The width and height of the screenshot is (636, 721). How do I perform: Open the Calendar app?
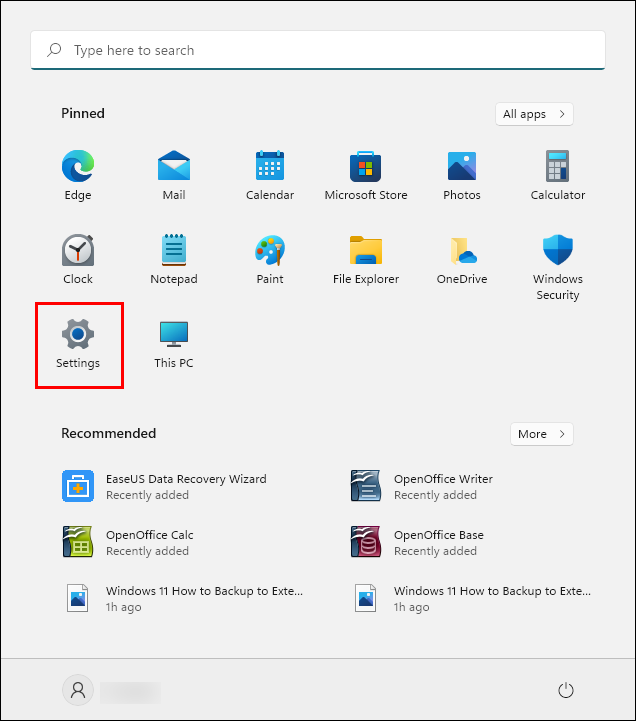click(270, 166)
